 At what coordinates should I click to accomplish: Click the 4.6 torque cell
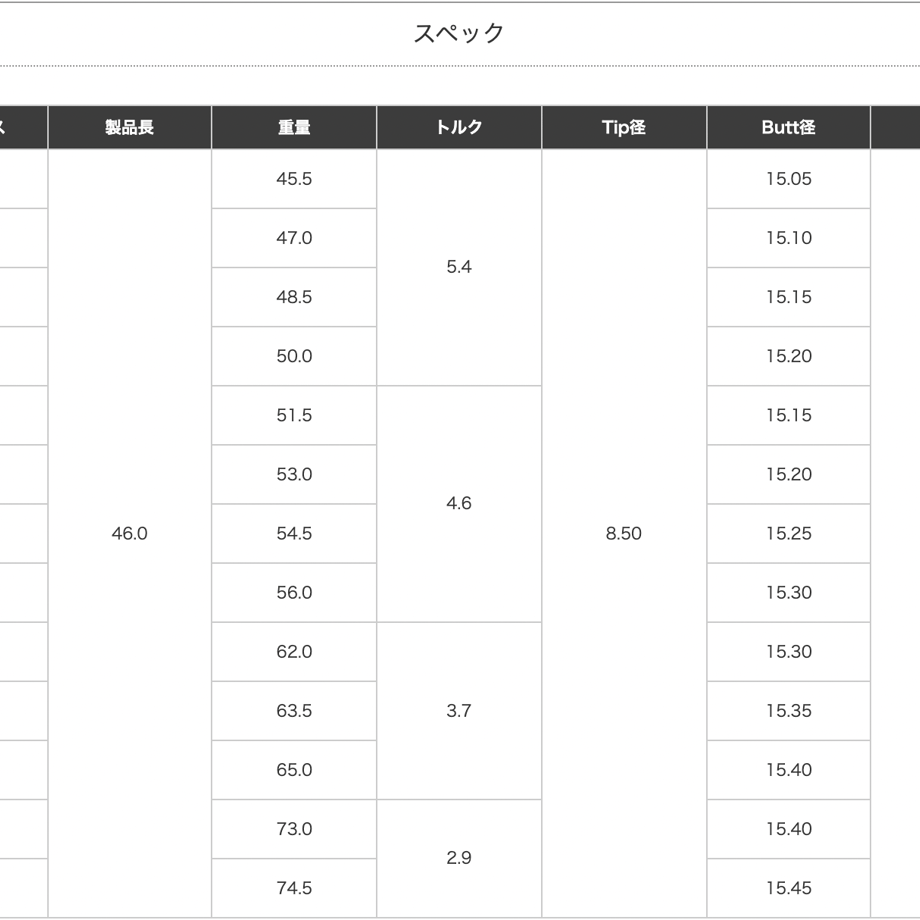459,503
